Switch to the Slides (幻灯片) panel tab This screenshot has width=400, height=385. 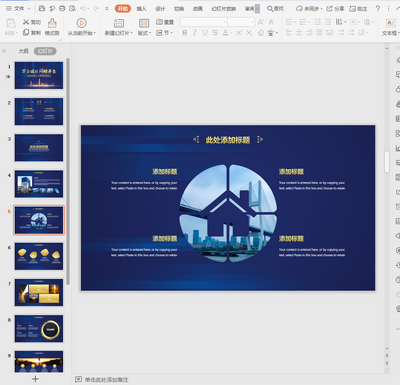tap(45, 51)
